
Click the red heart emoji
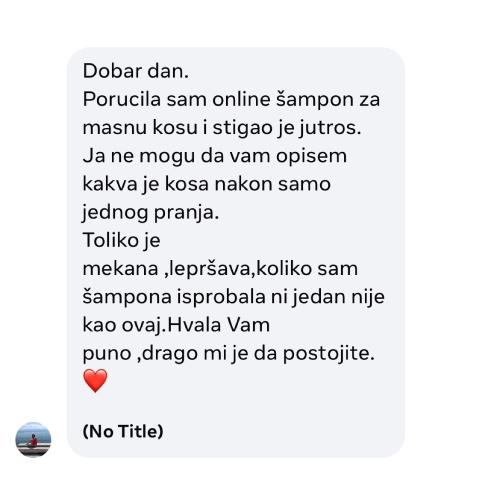95,381
